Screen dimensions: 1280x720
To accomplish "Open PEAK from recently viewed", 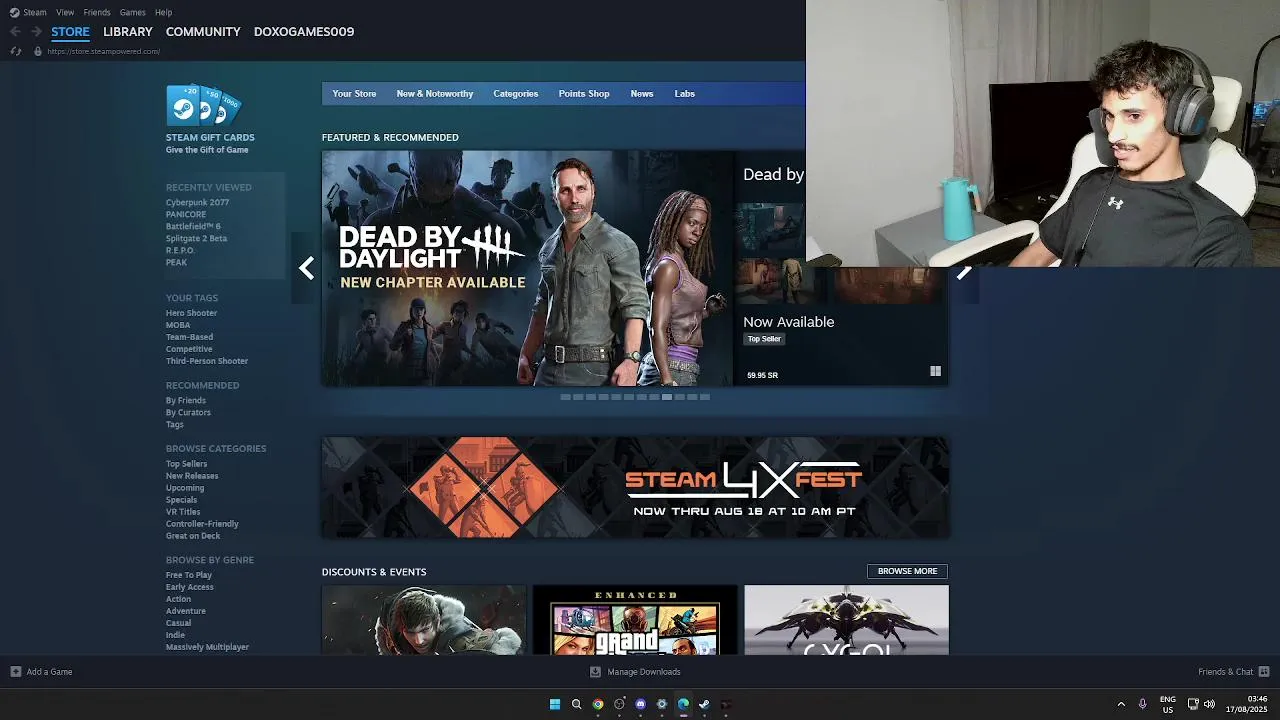I will tap(176, 263).
